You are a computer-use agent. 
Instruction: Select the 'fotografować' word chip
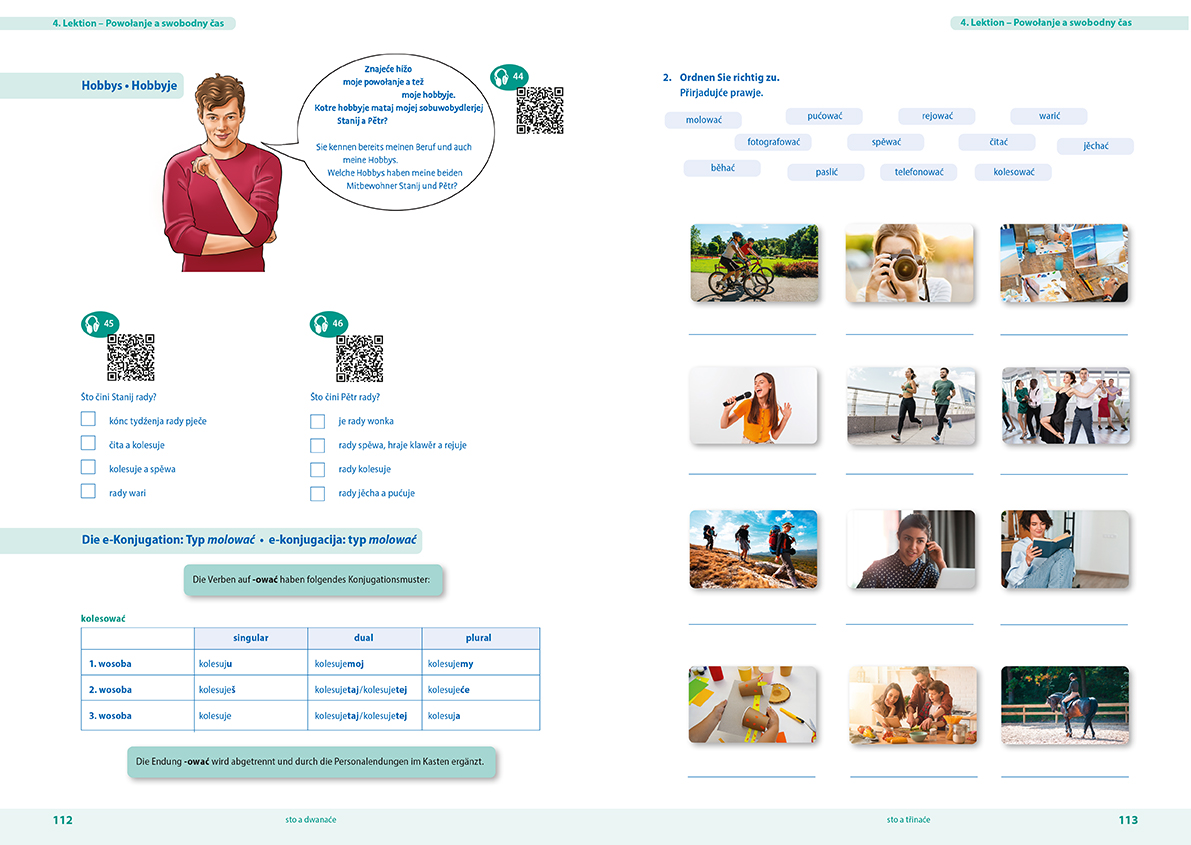coord(773,142)
